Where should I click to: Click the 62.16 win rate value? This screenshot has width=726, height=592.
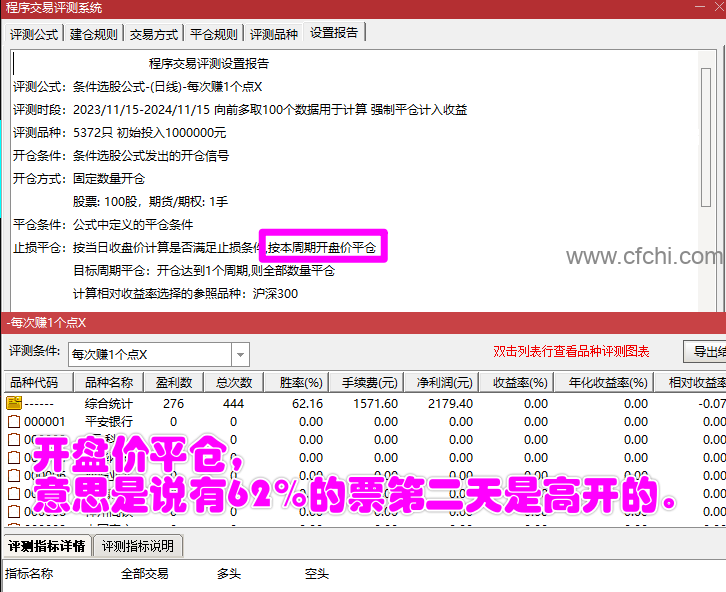coord(307,404)
